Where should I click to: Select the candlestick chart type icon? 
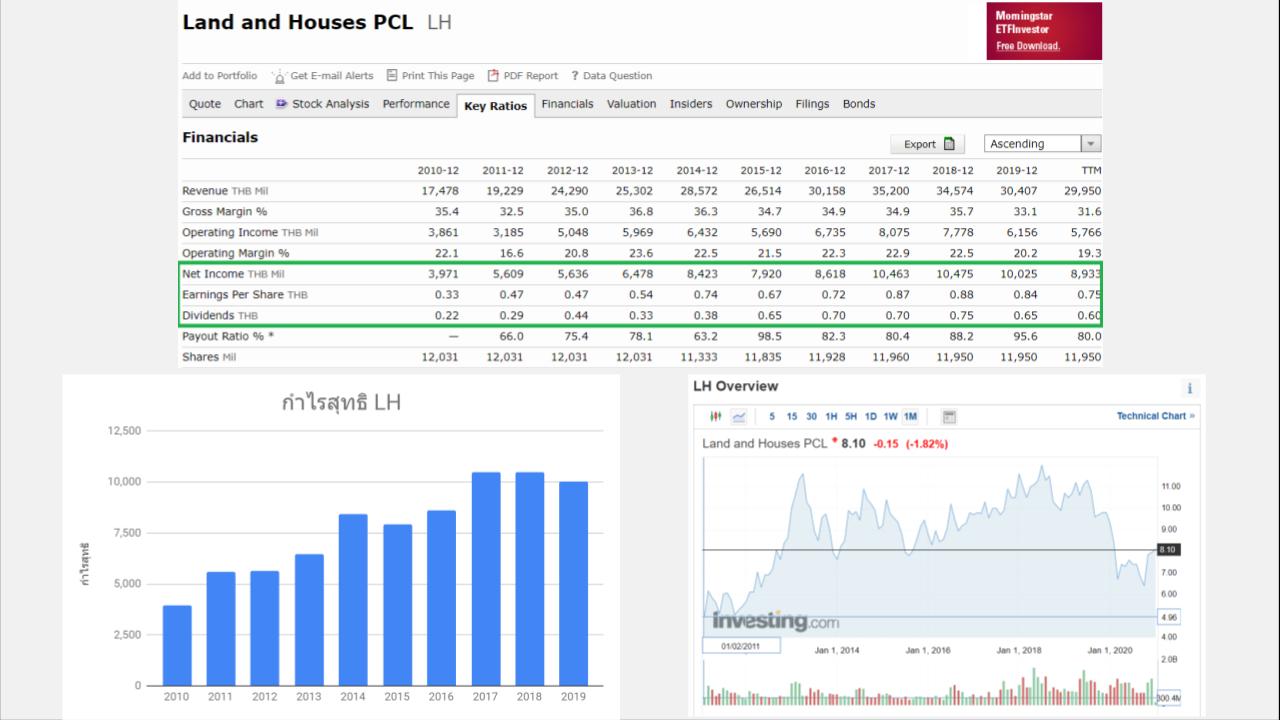click(715, 416)
